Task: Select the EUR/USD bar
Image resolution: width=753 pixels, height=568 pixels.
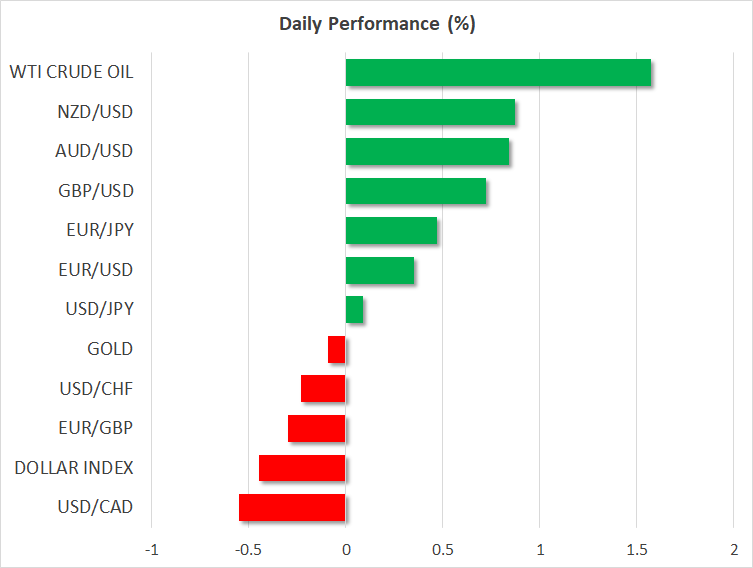Action: pos(379,271)
